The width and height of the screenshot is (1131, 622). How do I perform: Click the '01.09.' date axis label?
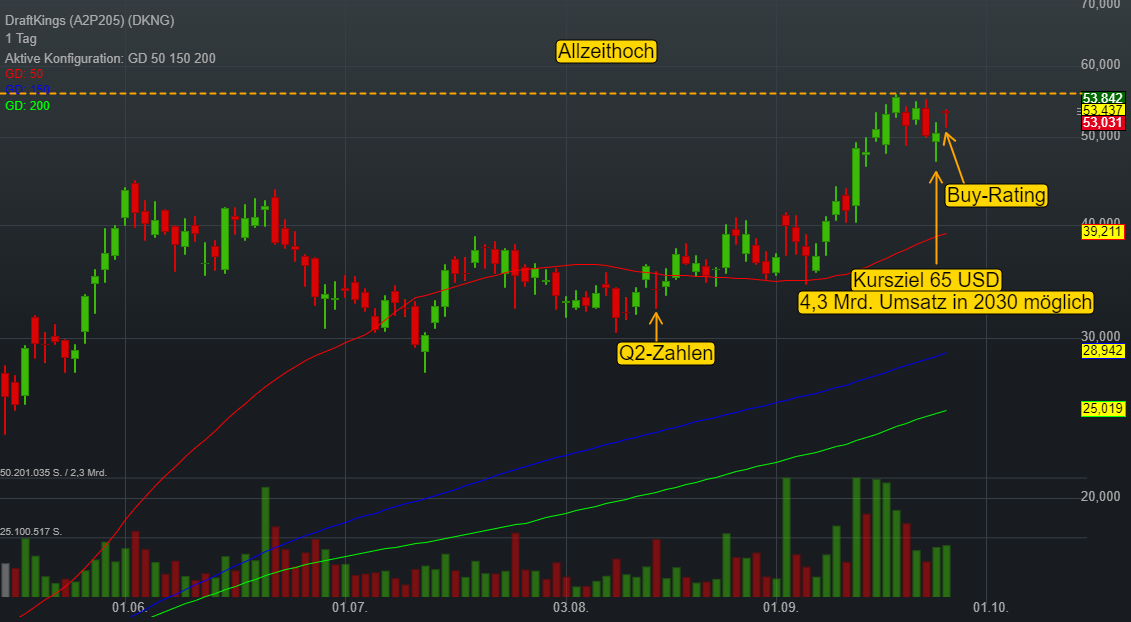click(x=780, y=608)
